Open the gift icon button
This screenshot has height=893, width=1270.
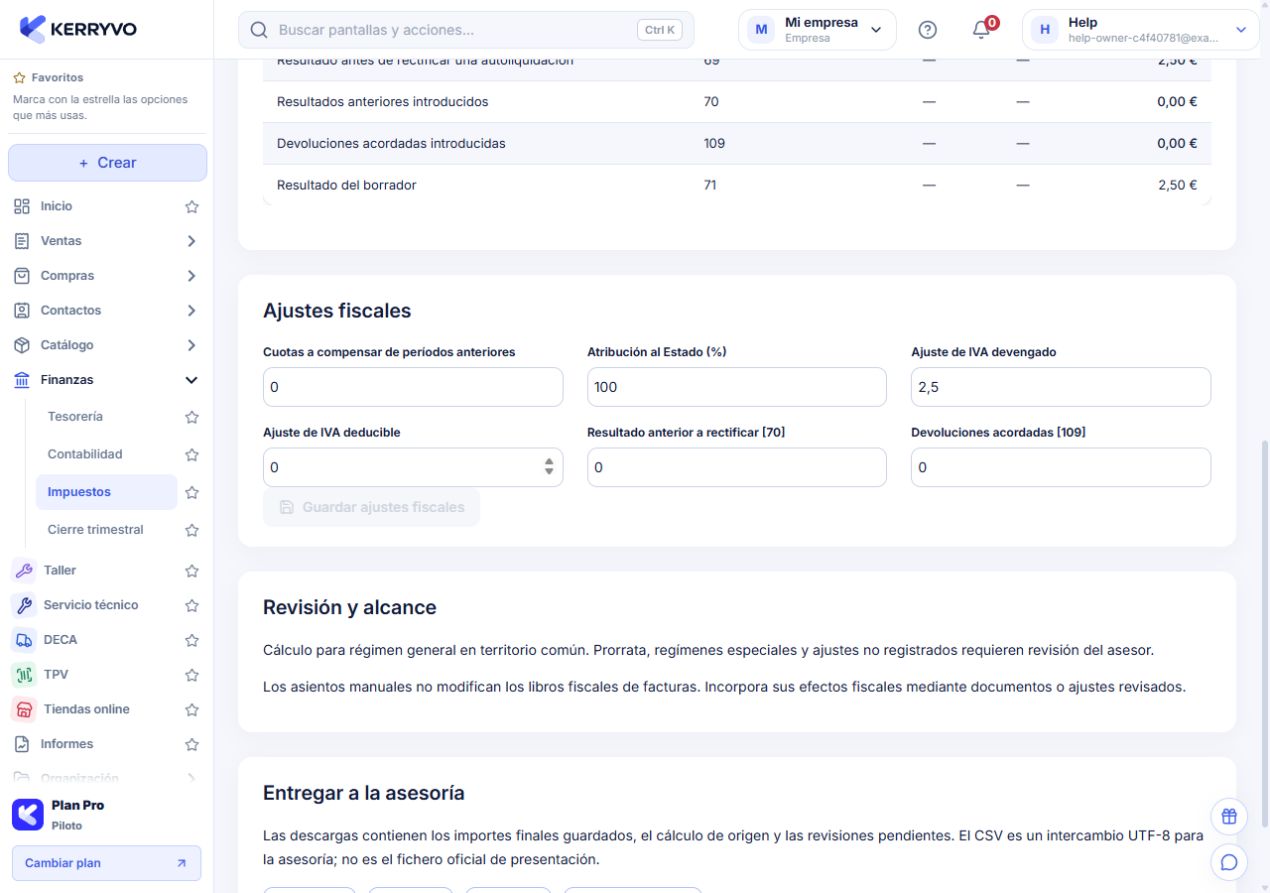pyautogui.click(x=1229, y=816)
